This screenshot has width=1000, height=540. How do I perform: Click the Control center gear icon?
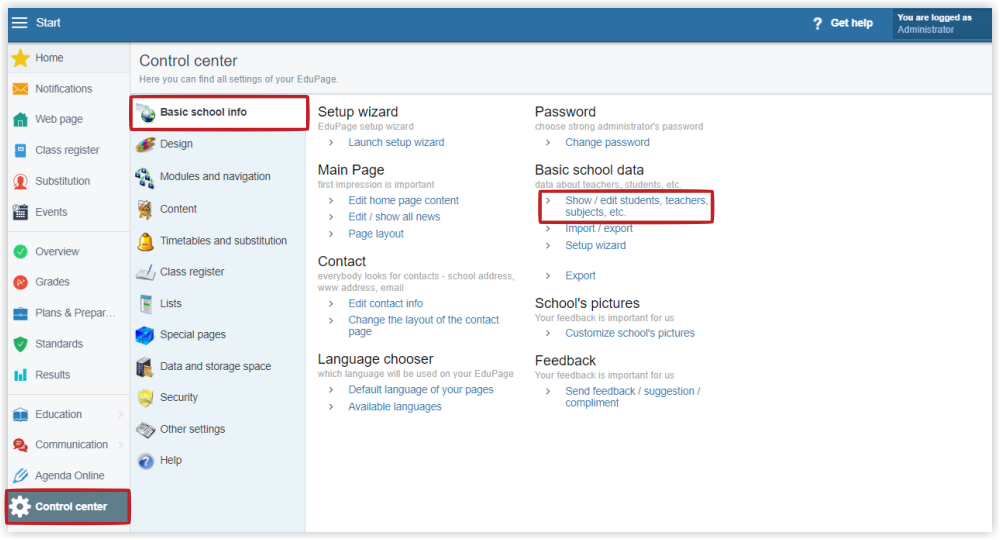click(20, 507)
